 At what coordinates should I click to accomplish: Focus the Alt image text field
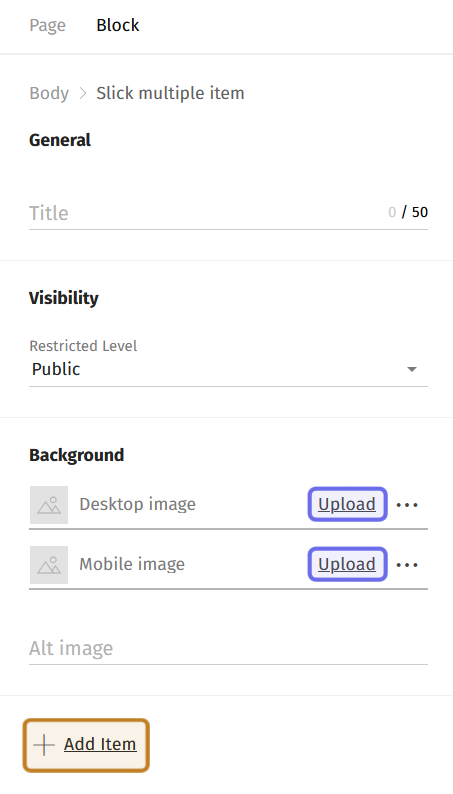tap(228, 649)
